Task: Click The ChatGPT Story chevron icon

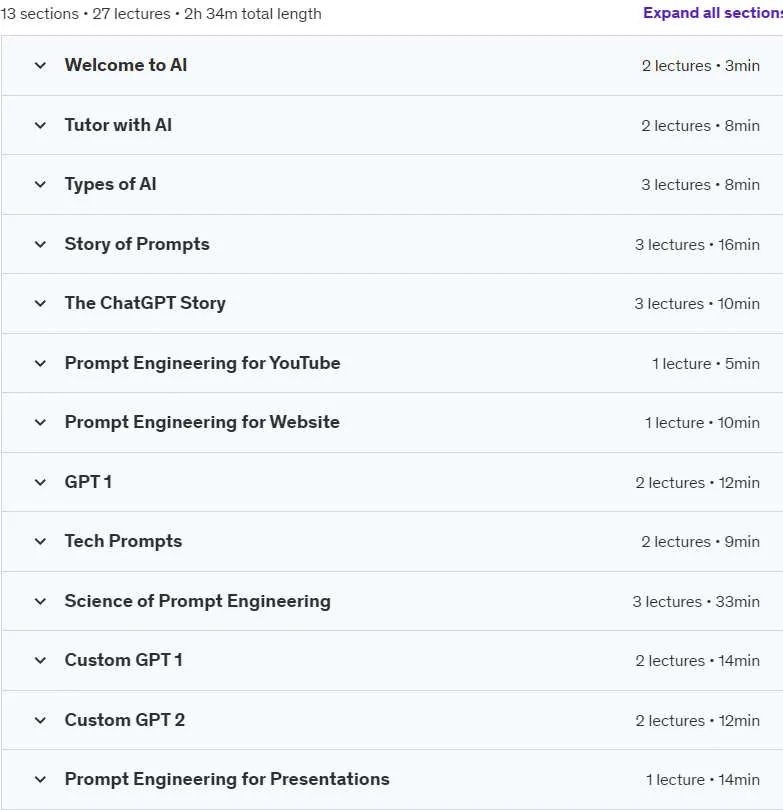Action: click(40, 303)
